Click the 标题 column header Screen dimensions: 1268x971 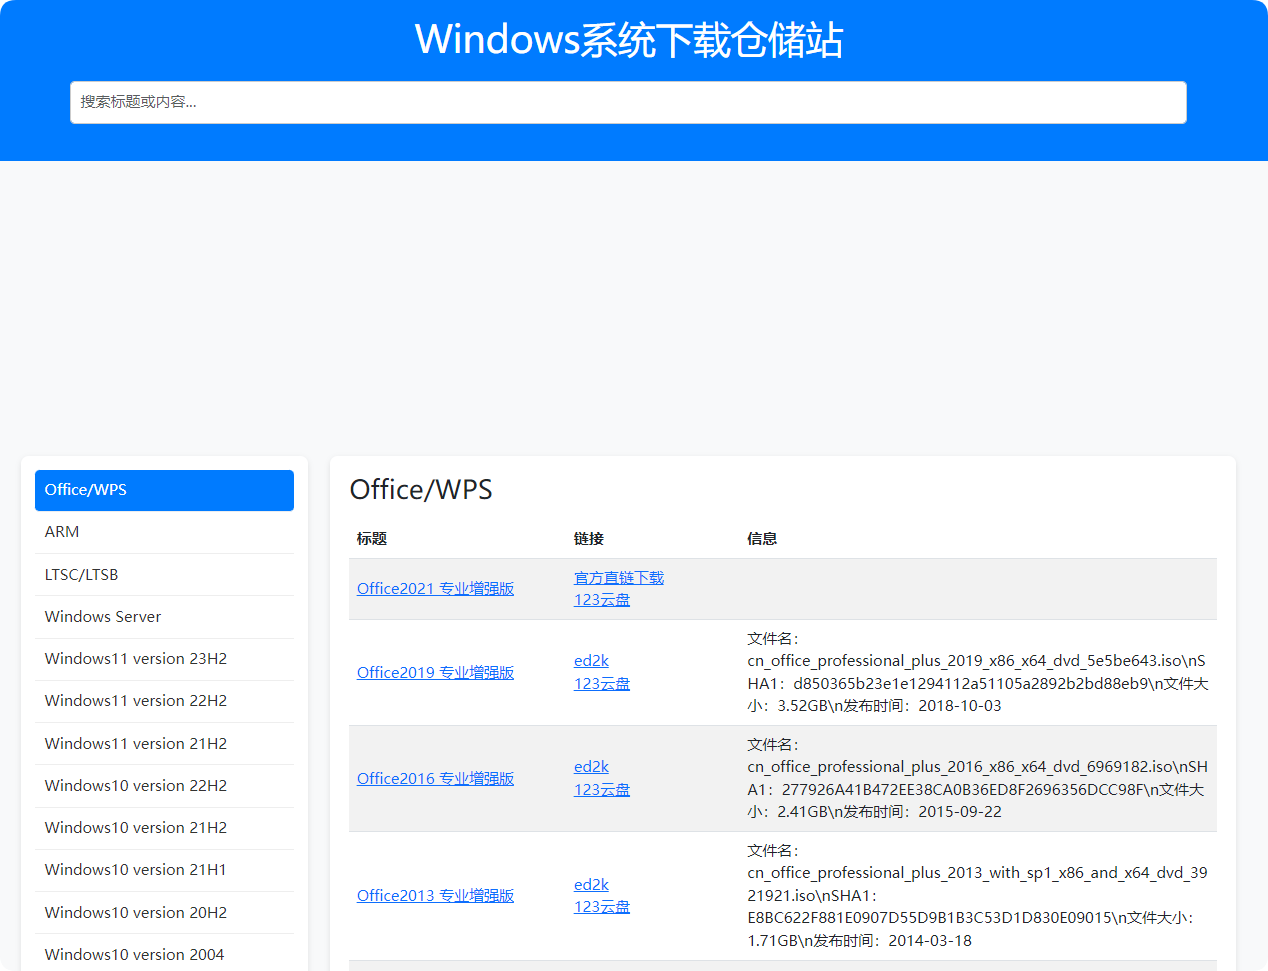tap(372, 539)
